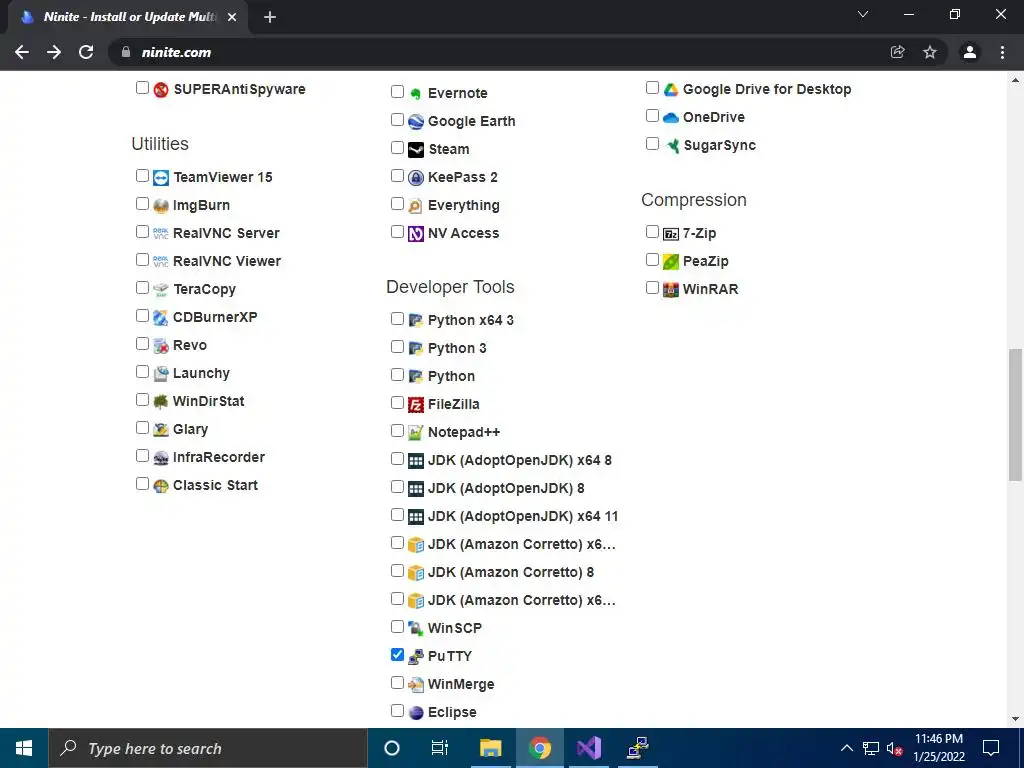Close the Ninite browser tab
Screen dimensions: 1024x768
232,18
